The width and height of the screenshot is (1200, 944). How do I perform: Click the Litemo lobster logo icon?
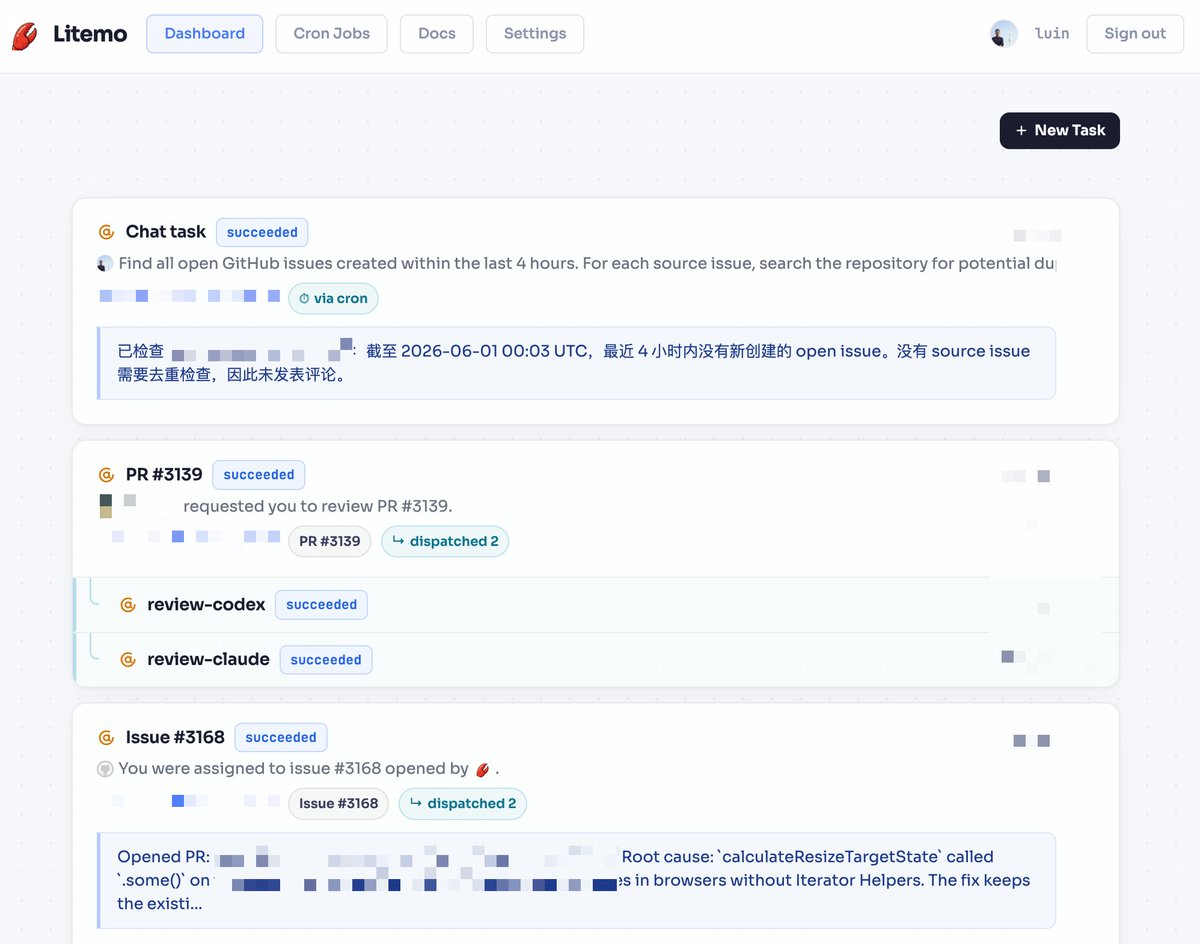(25, 35)
